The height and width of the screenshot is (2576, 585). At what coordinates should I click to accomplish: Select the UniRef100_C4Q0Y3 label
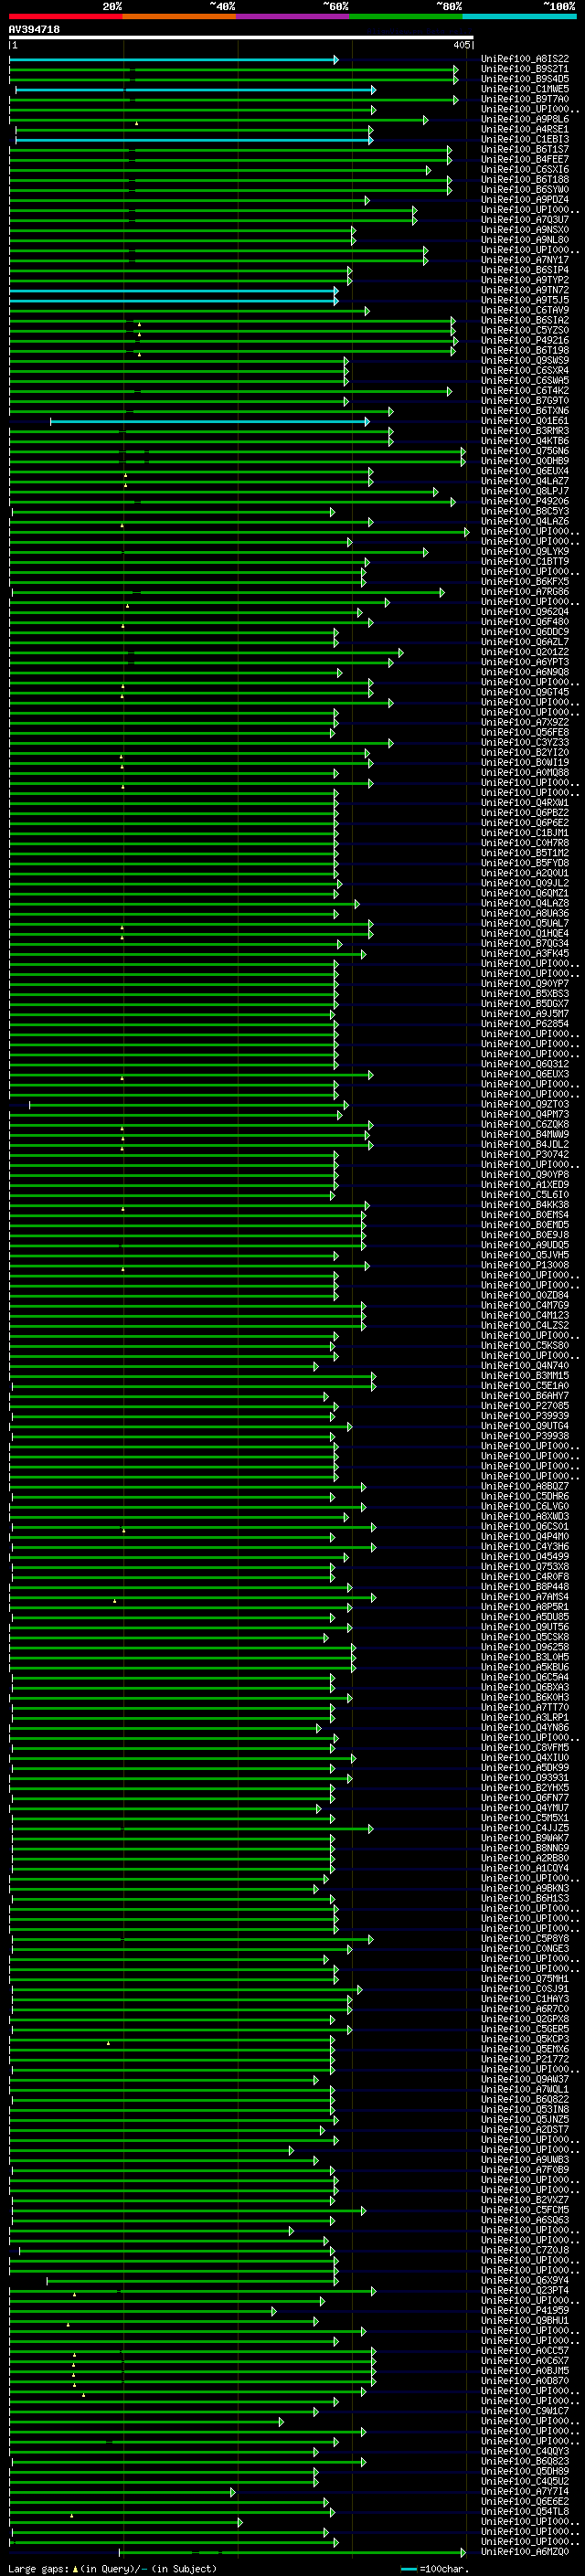coord(525,2451)
